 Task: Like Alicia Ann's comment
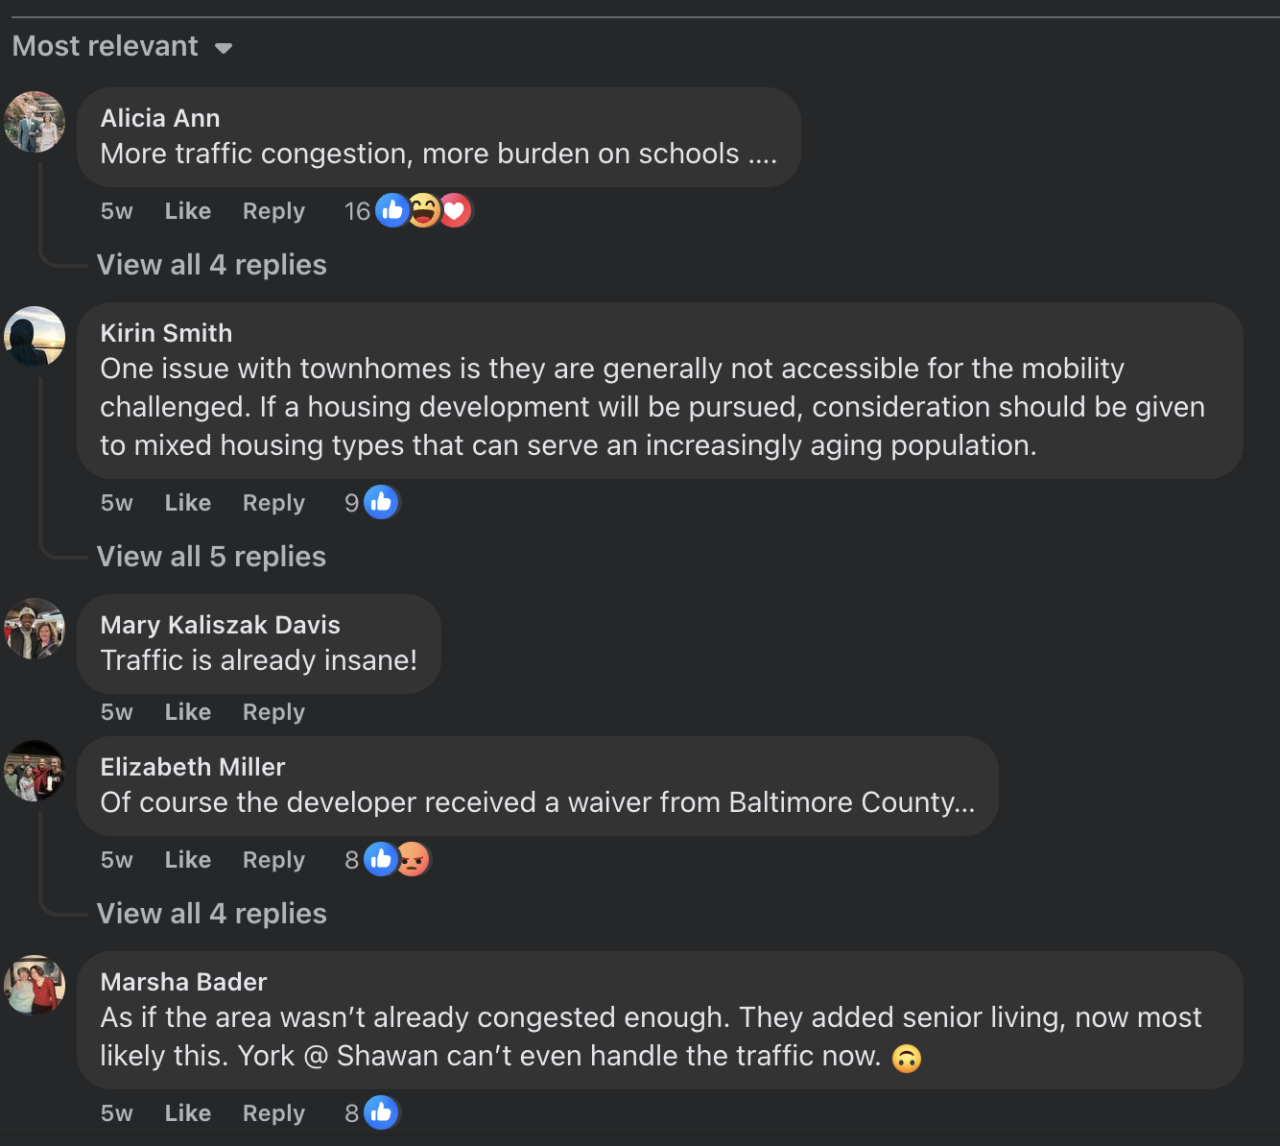point(187,210)
